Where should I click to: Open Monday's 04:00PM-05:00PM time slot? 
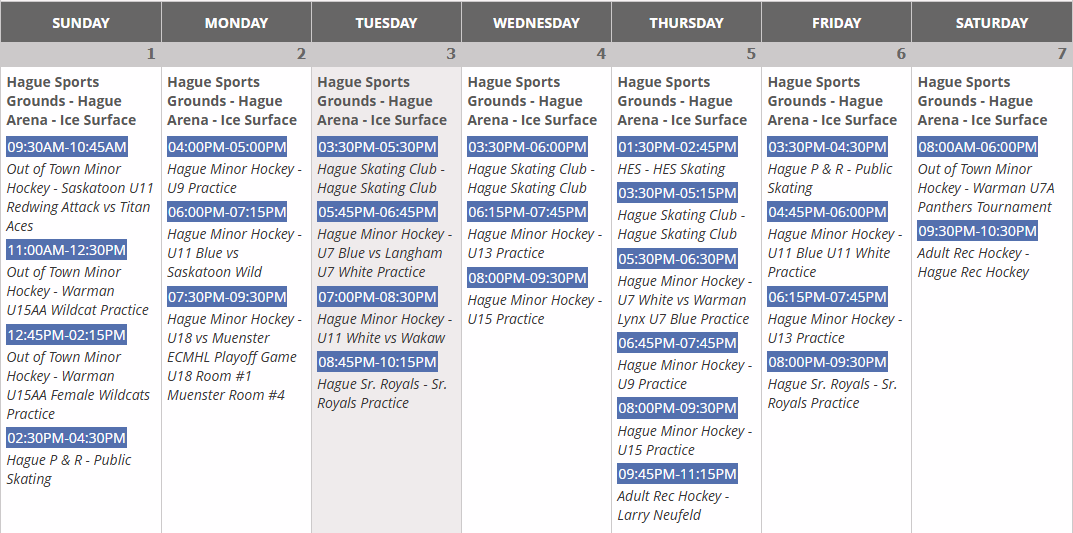coord(227,147)
